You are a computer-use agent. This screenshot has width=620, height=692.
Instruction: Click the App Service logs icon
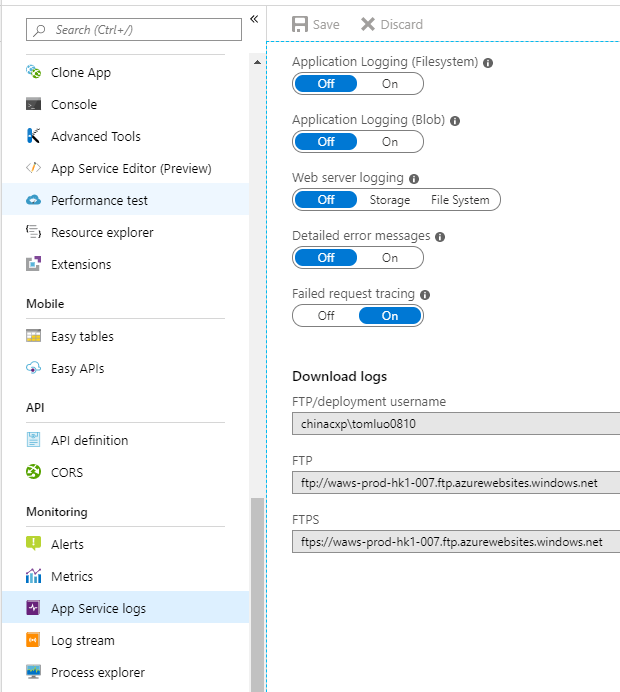[34, 608]
